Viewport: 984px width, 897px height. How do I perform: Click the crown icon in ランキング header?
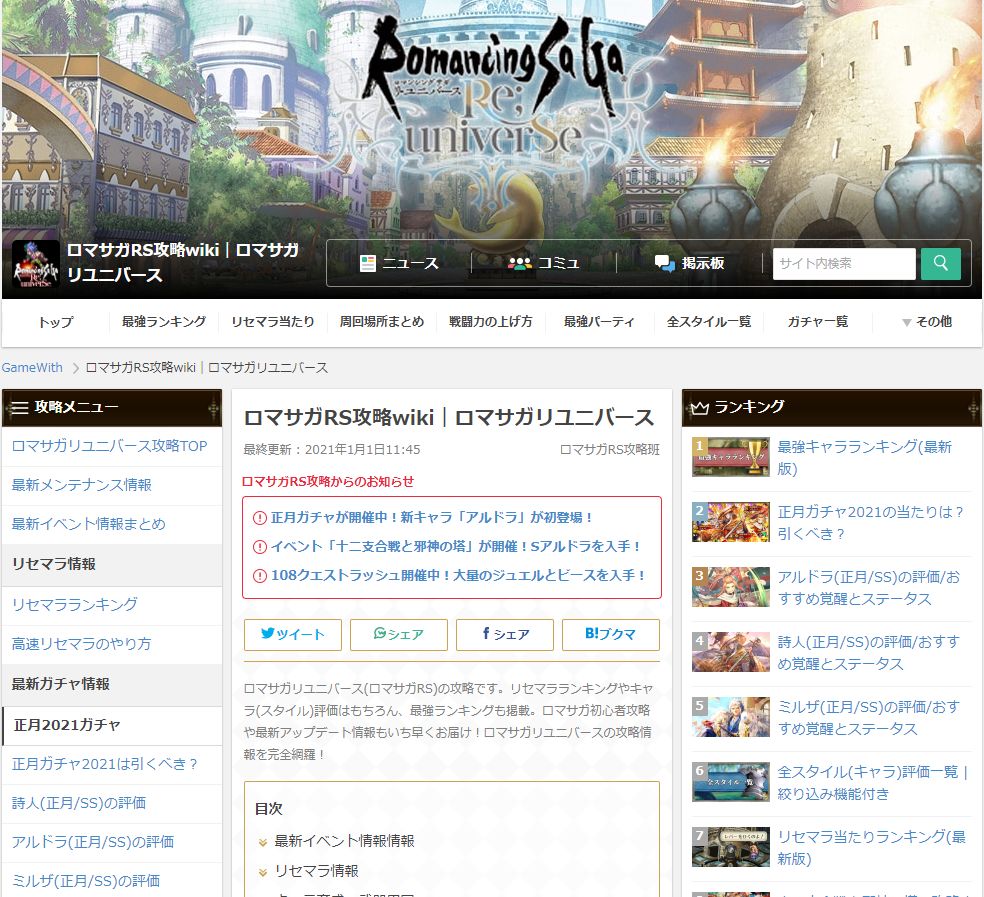click(700, 408)
